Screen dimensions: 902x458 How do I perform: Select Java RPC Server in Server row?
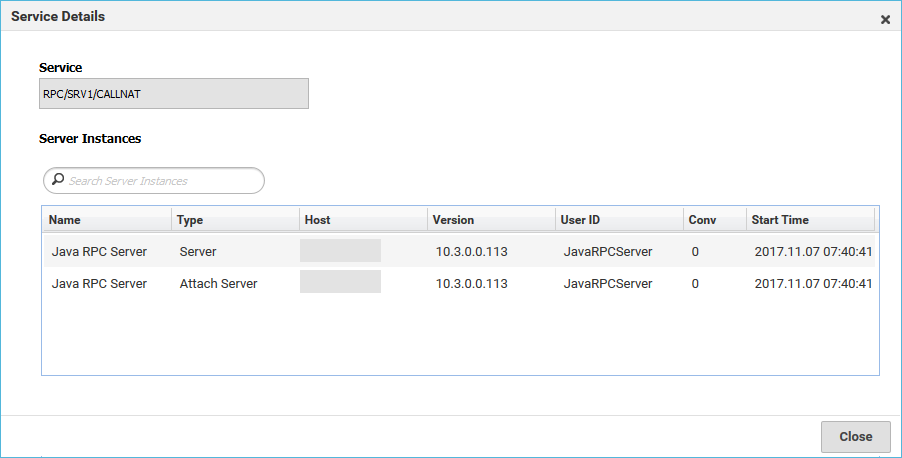point(99,251)
